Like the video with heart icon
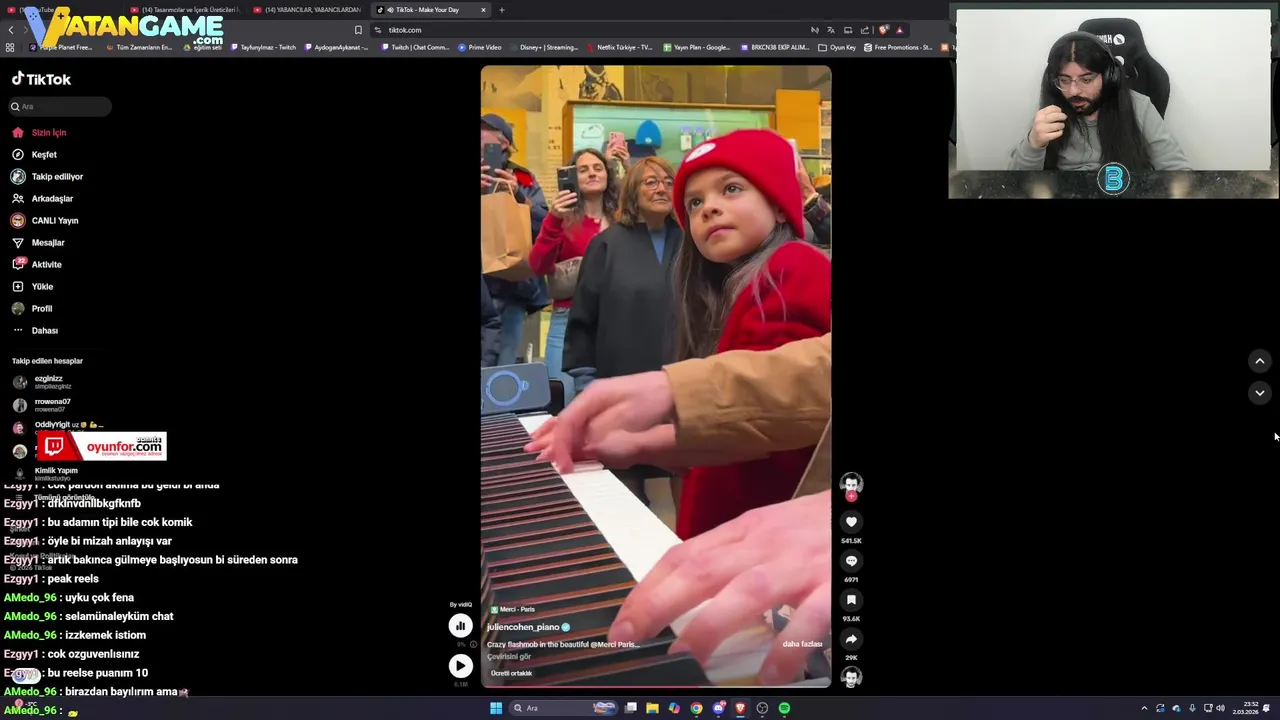This screenshot has width=1280, height=720. pyautogui.click(x=851, y=522)
